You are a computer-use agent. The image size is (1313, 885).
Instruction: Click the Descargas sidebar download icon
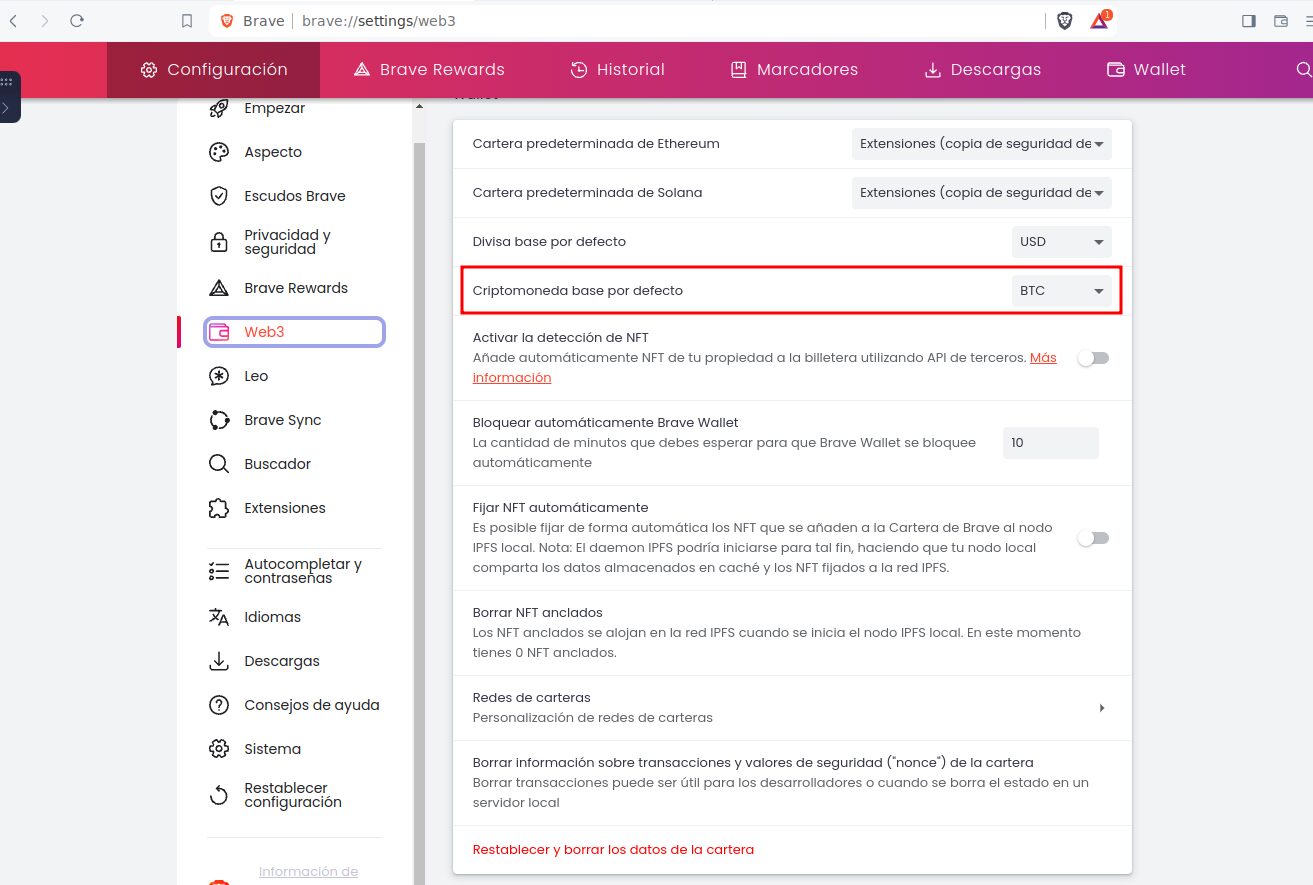(x=219, y=661)
